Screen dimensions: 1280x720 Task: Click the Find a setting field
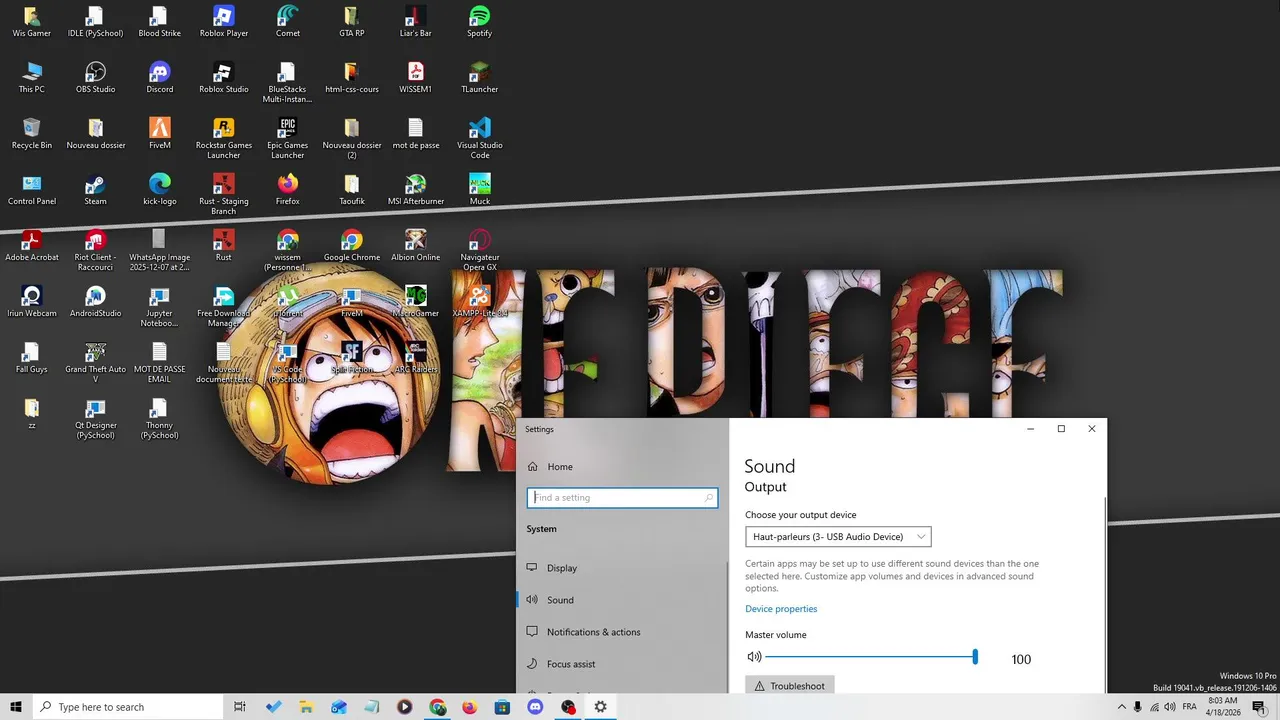click(x=622, y=497)
